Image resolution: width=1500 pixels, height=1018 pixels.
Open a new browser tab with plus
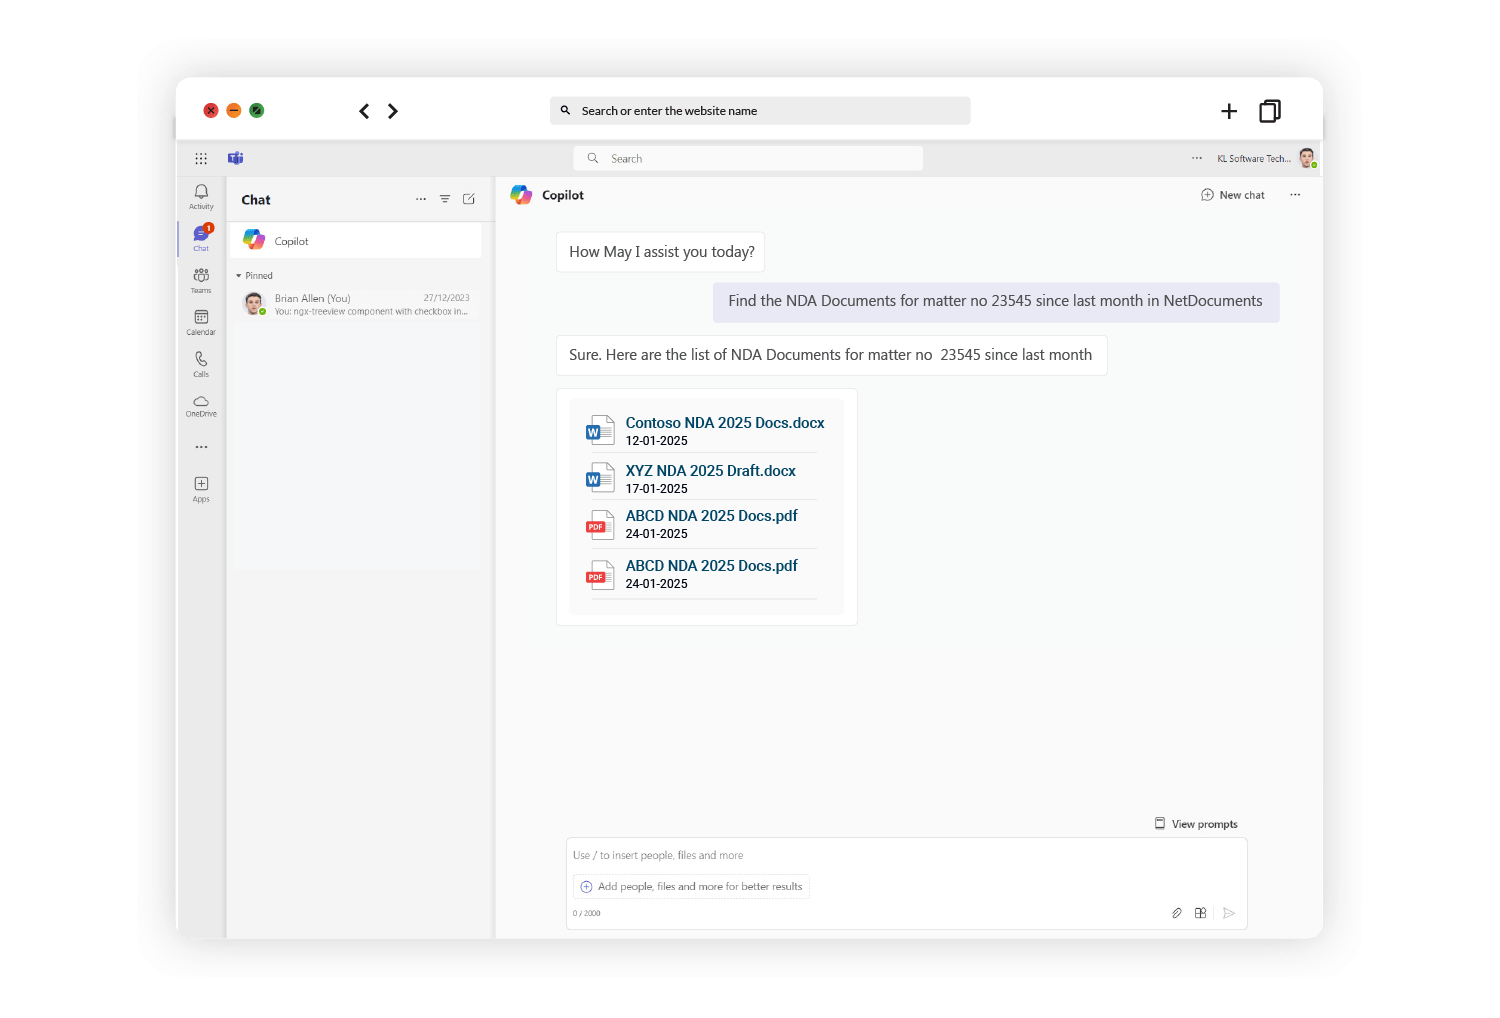tap(1229, 111)
